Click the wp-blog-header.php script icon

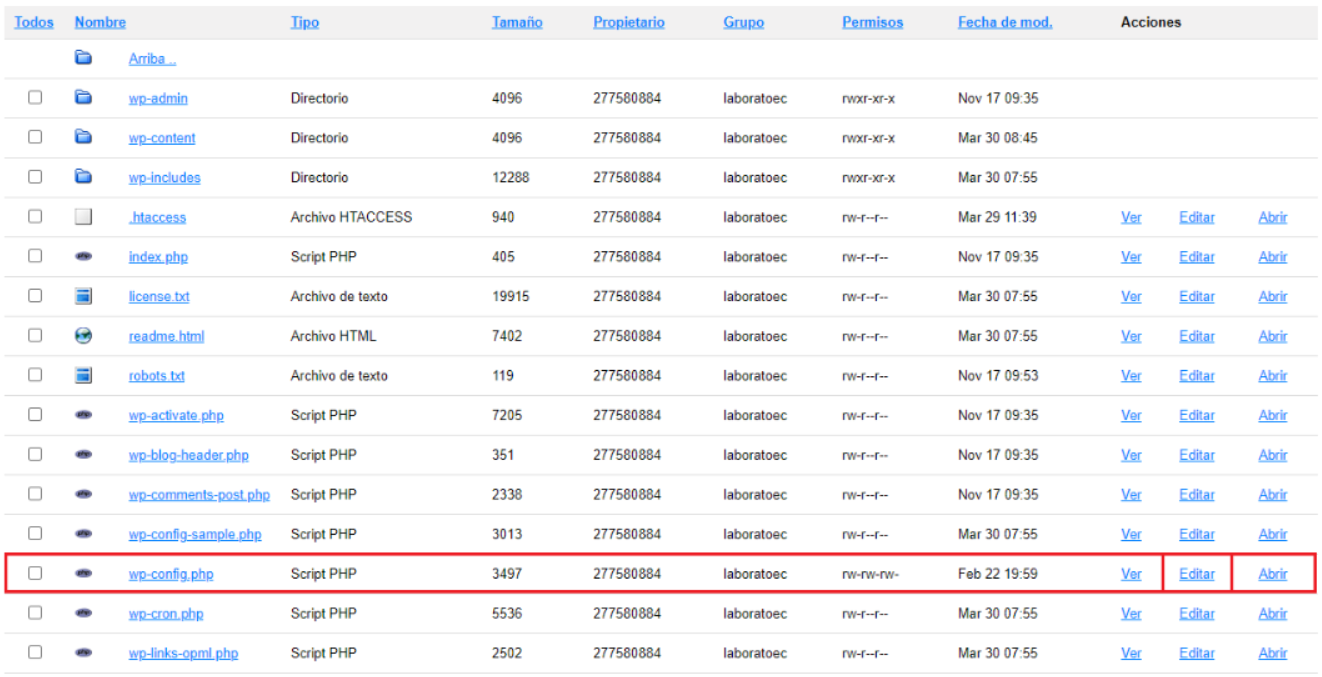click(x=84, y=455)
